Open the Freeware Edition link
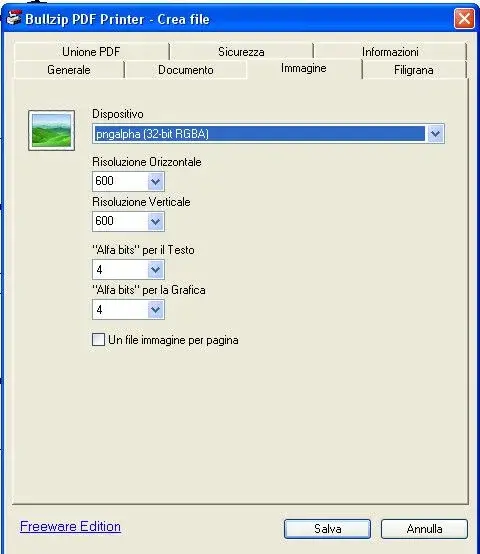 [x=70, y=526]
